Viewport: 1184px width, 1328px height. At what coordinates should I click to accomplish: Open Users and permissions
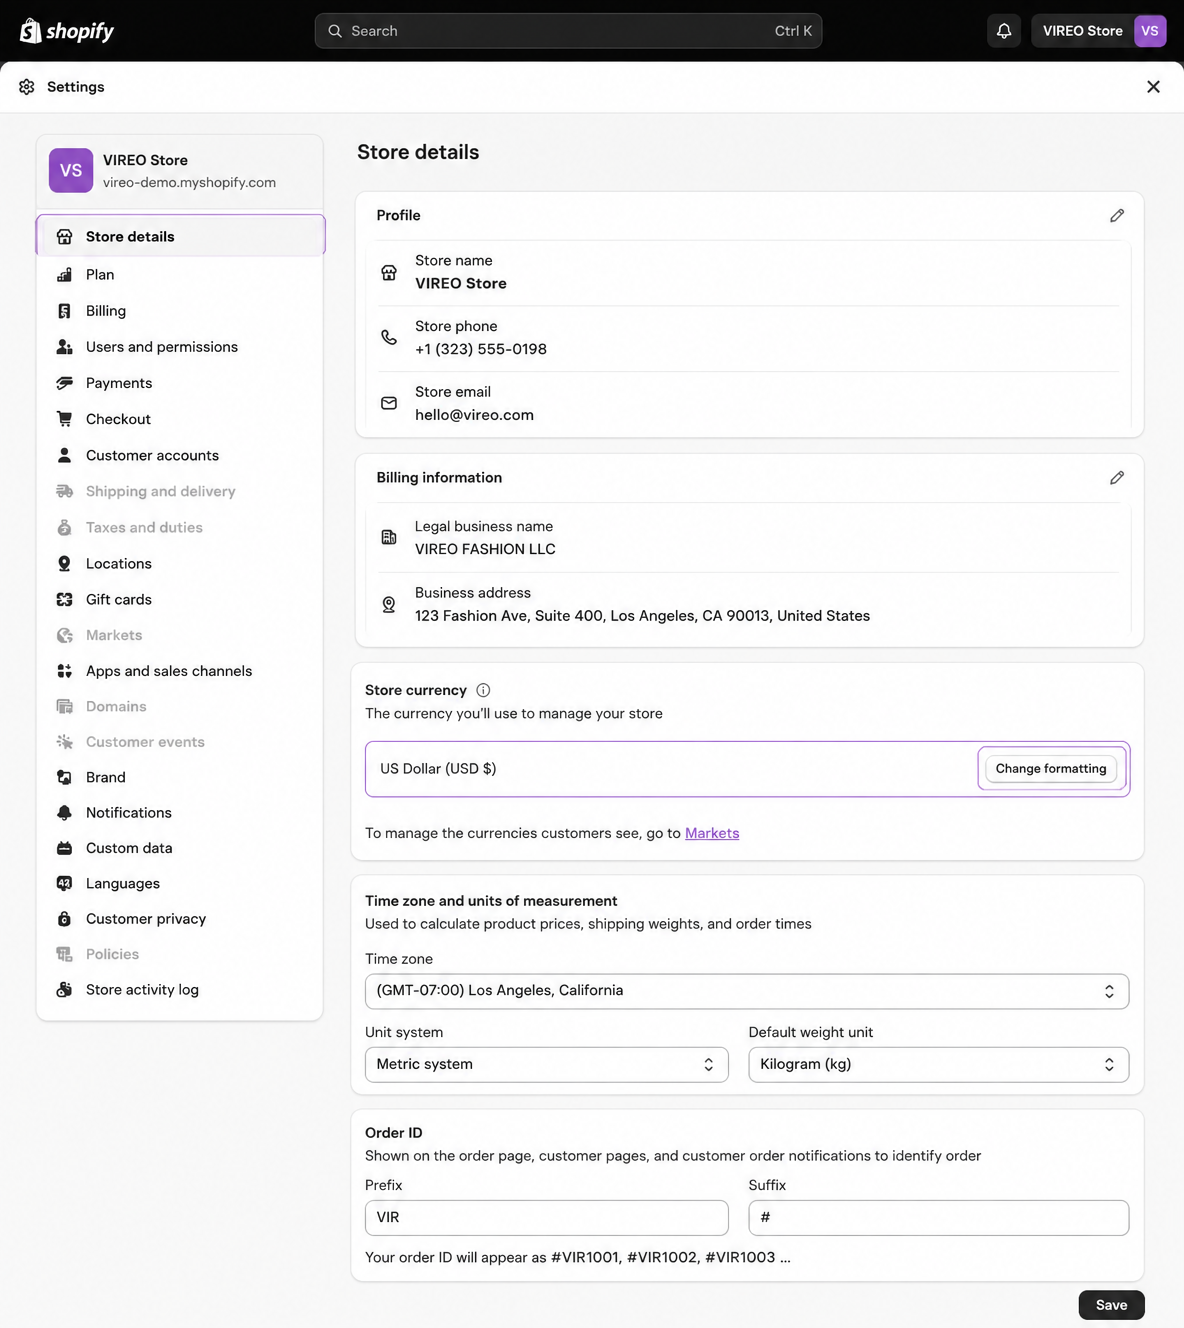[x=162, y=347]
